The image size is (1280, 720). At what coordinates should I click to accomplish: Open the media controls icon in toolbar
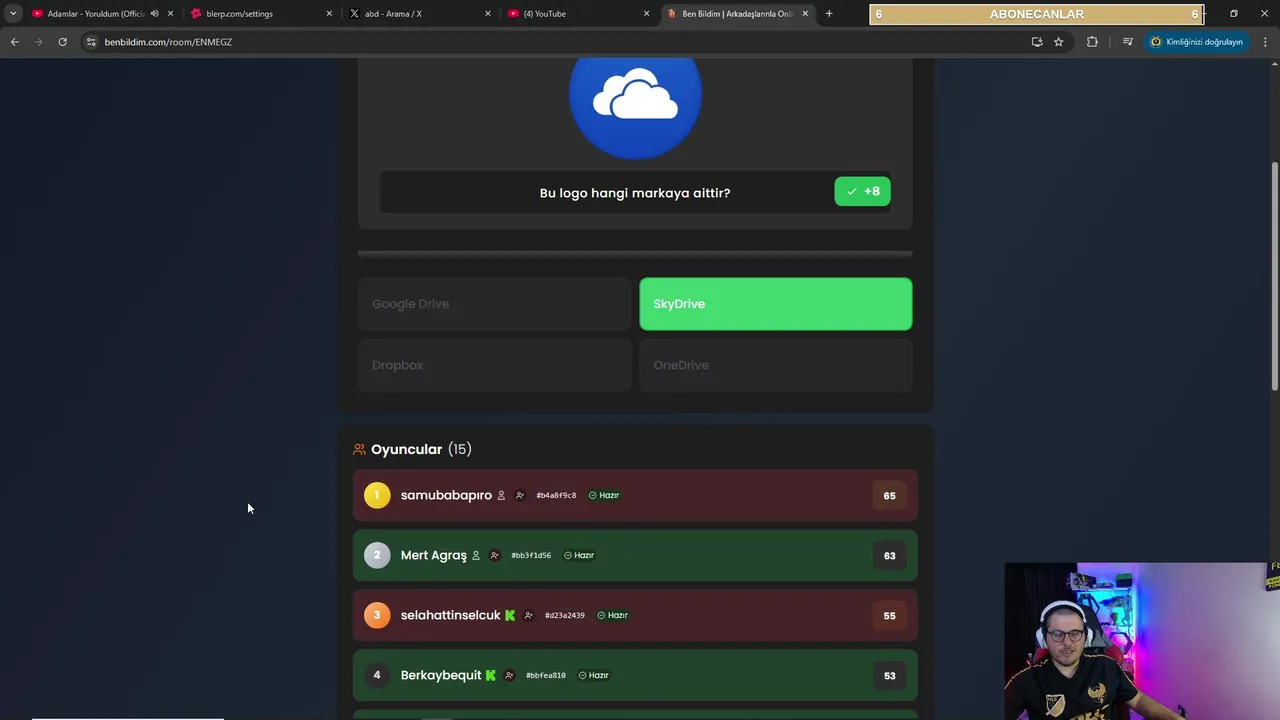point(1128,42)
